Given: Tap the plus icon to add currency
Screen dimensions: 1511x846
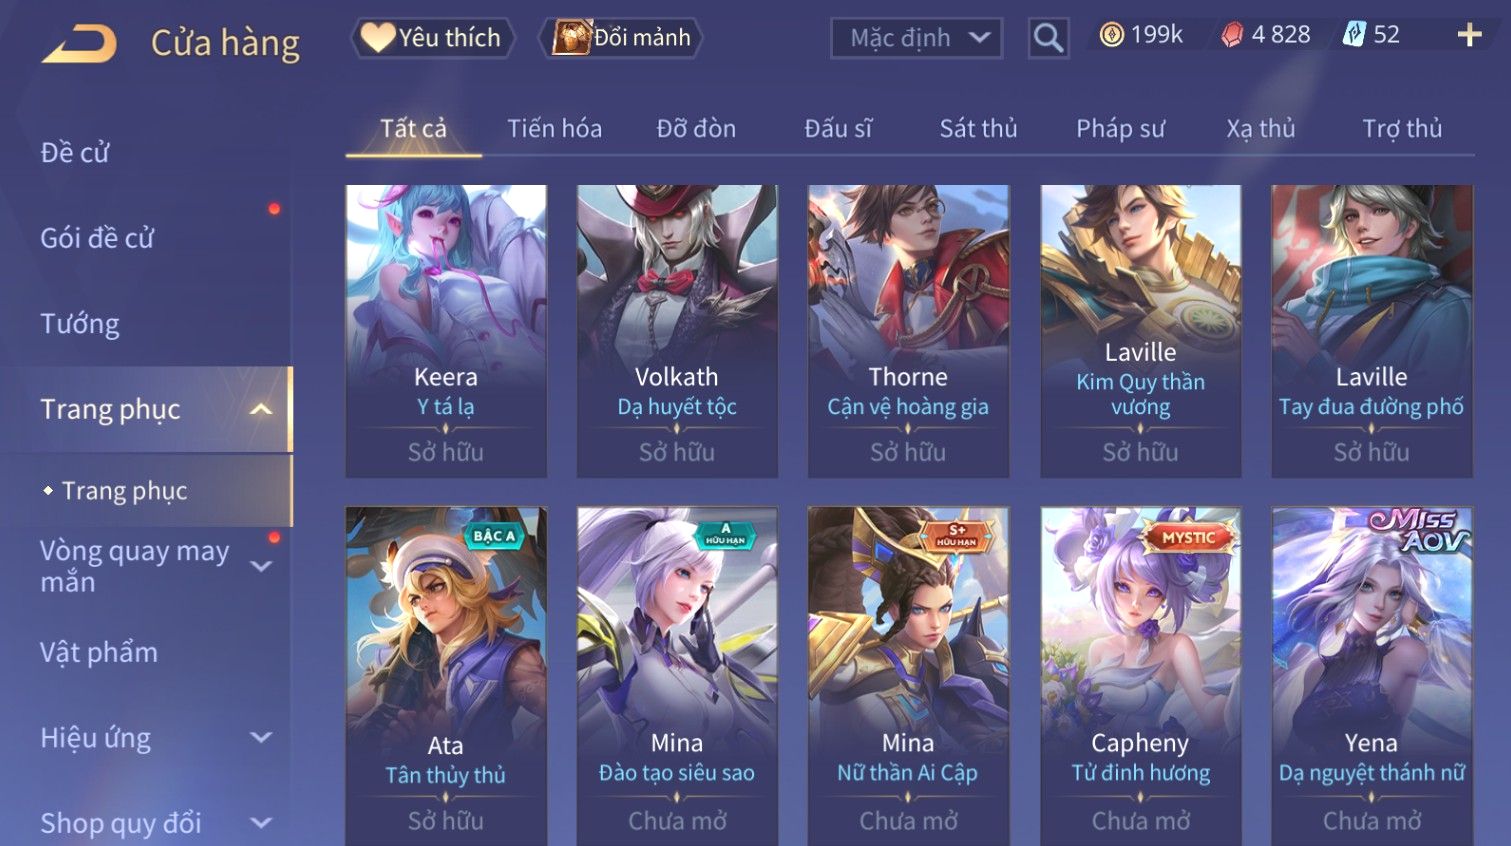Looking at the screenshot, I should click(x=1469, y=36).
